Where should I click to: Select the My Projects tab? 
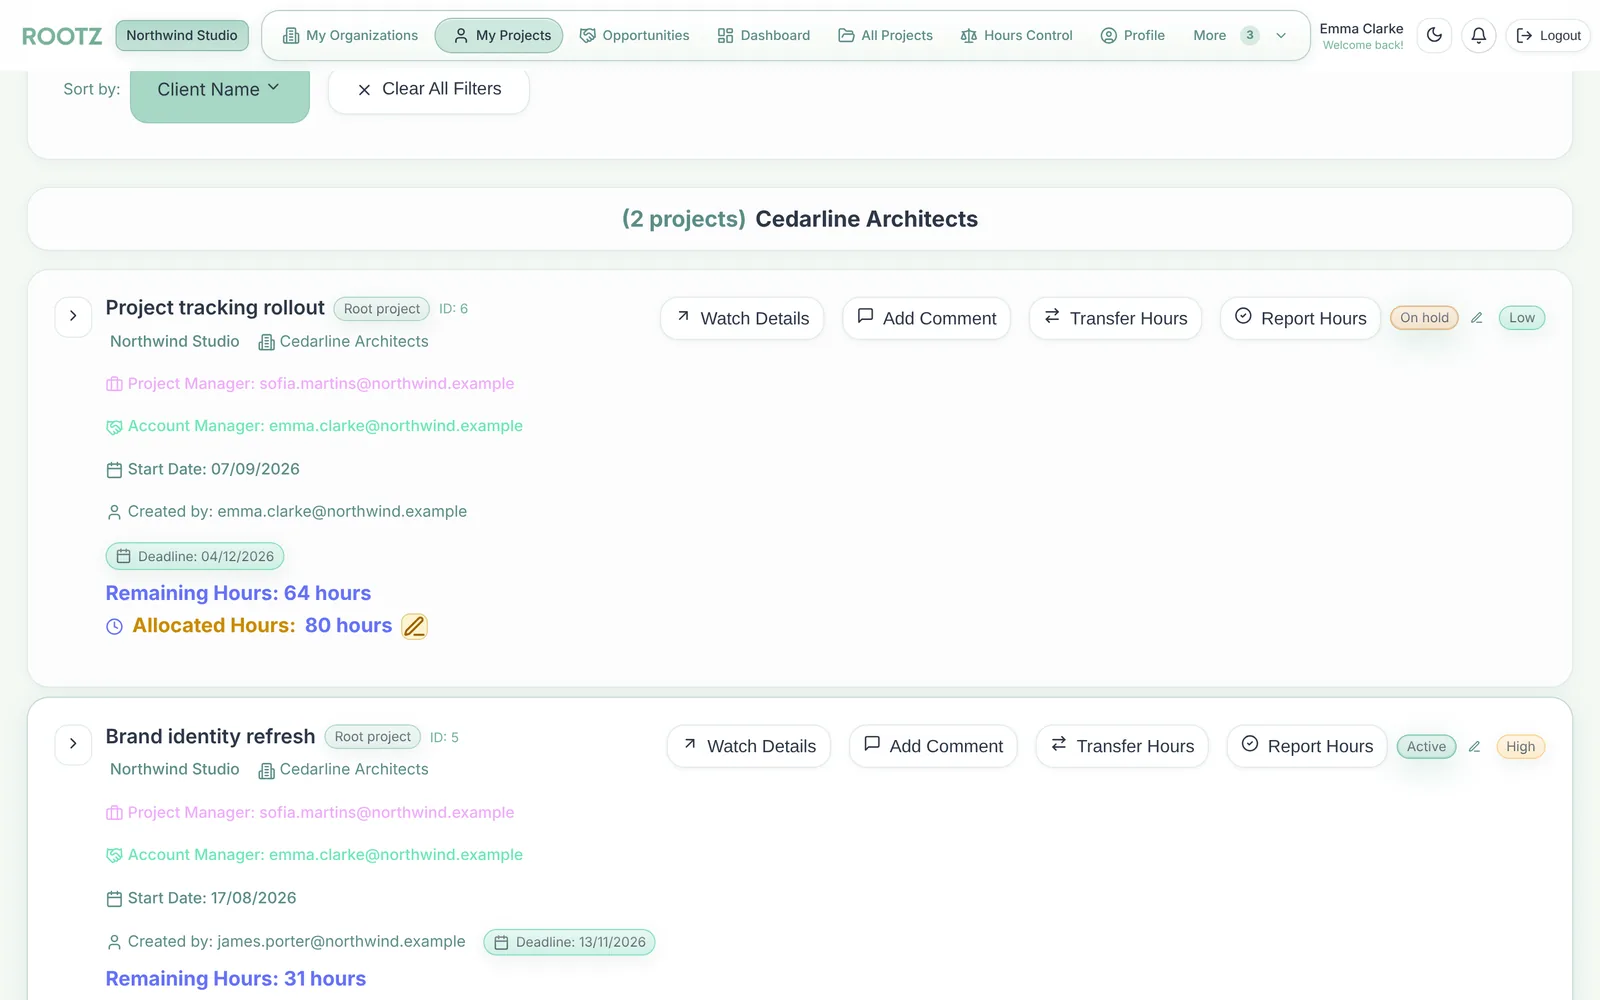tap(499, 35)
